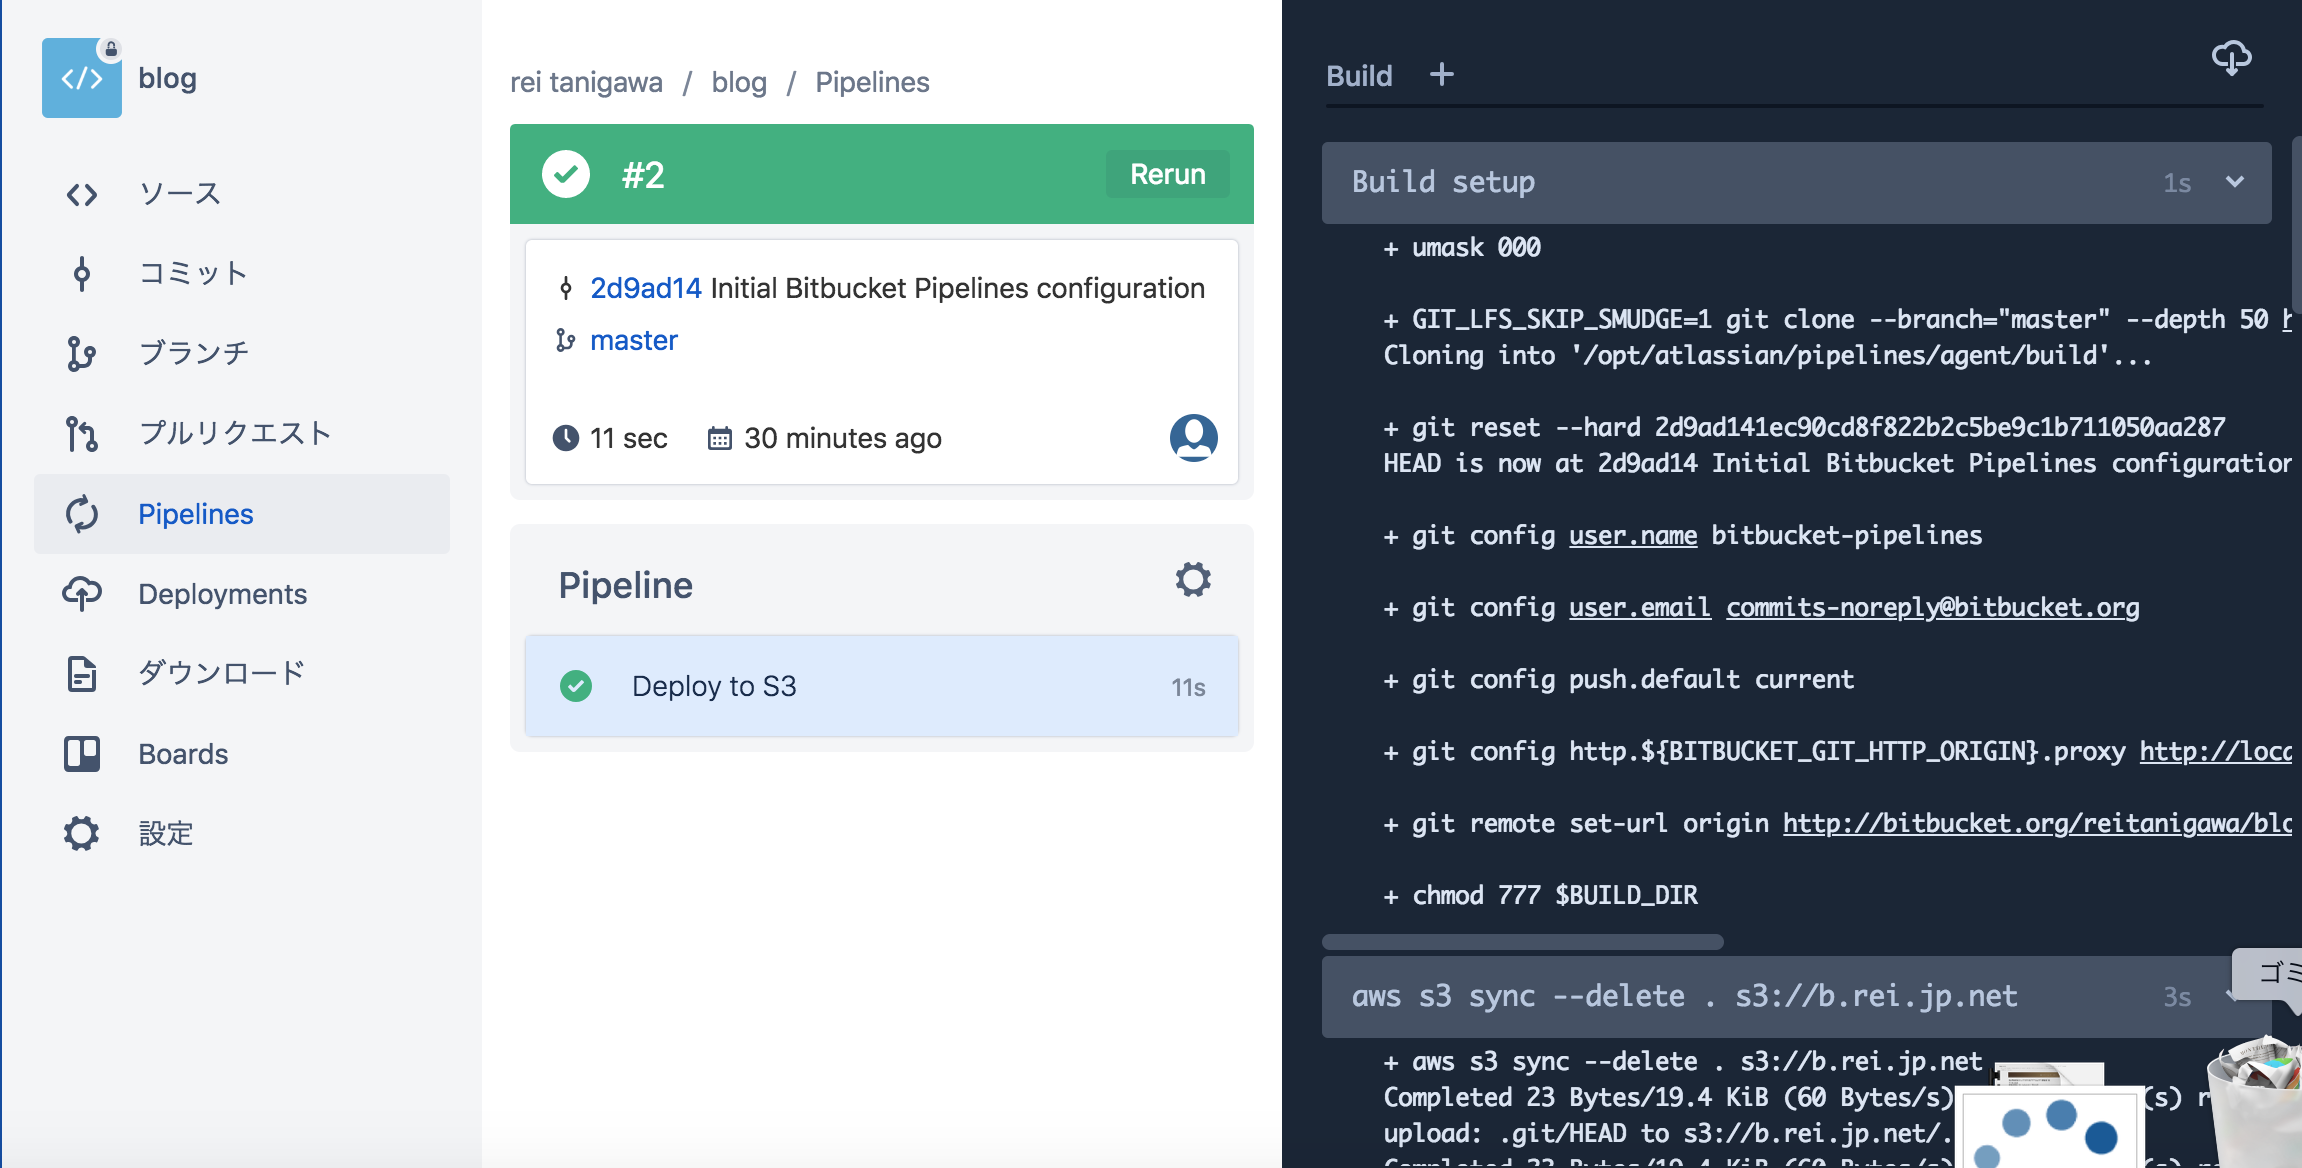Open the ソース source icon
The height and width of the screenshot is (1168, 2302).
coord(82,194)
